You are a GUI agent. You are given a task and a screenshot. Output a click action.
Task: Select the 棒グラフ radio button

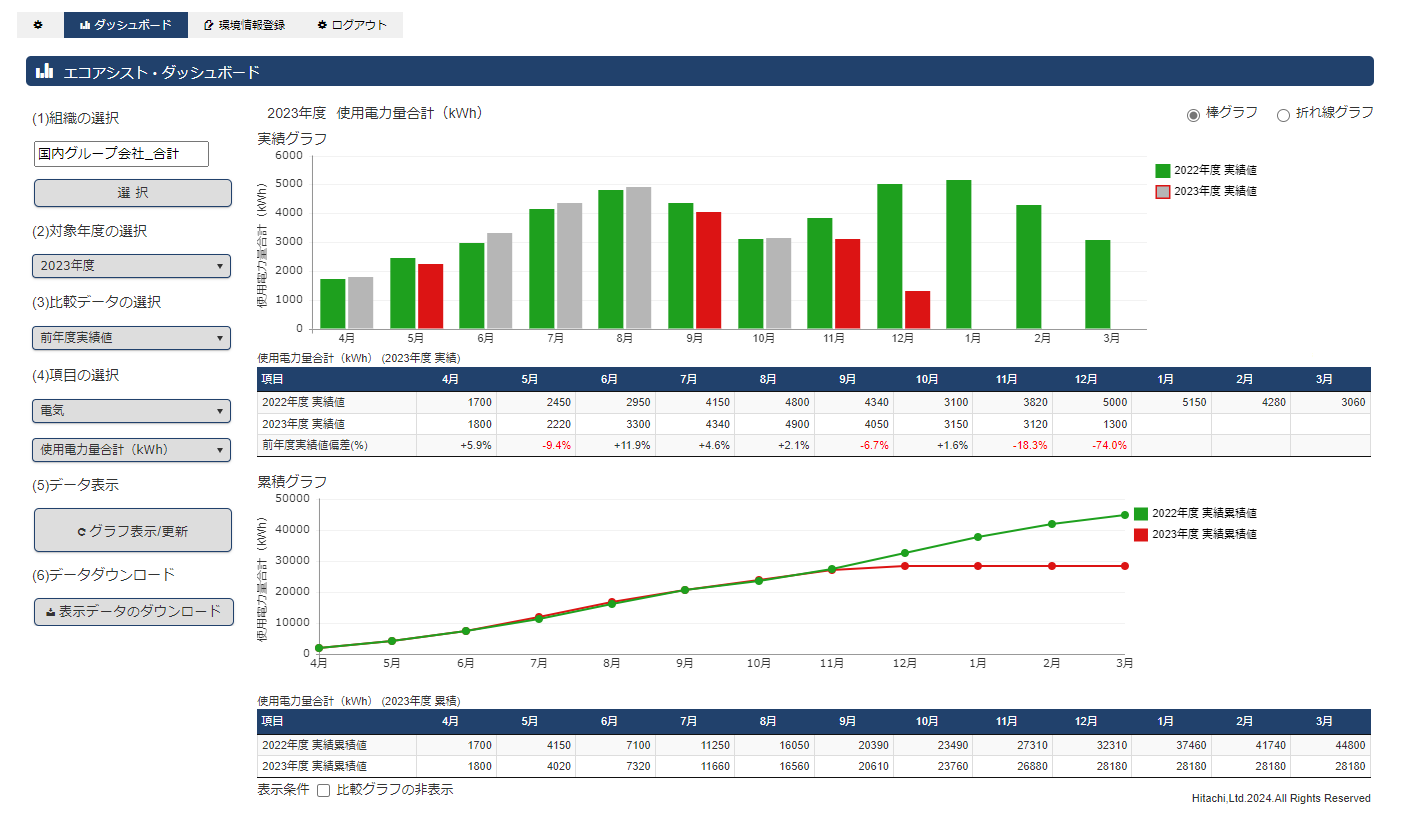(1193, 115)
